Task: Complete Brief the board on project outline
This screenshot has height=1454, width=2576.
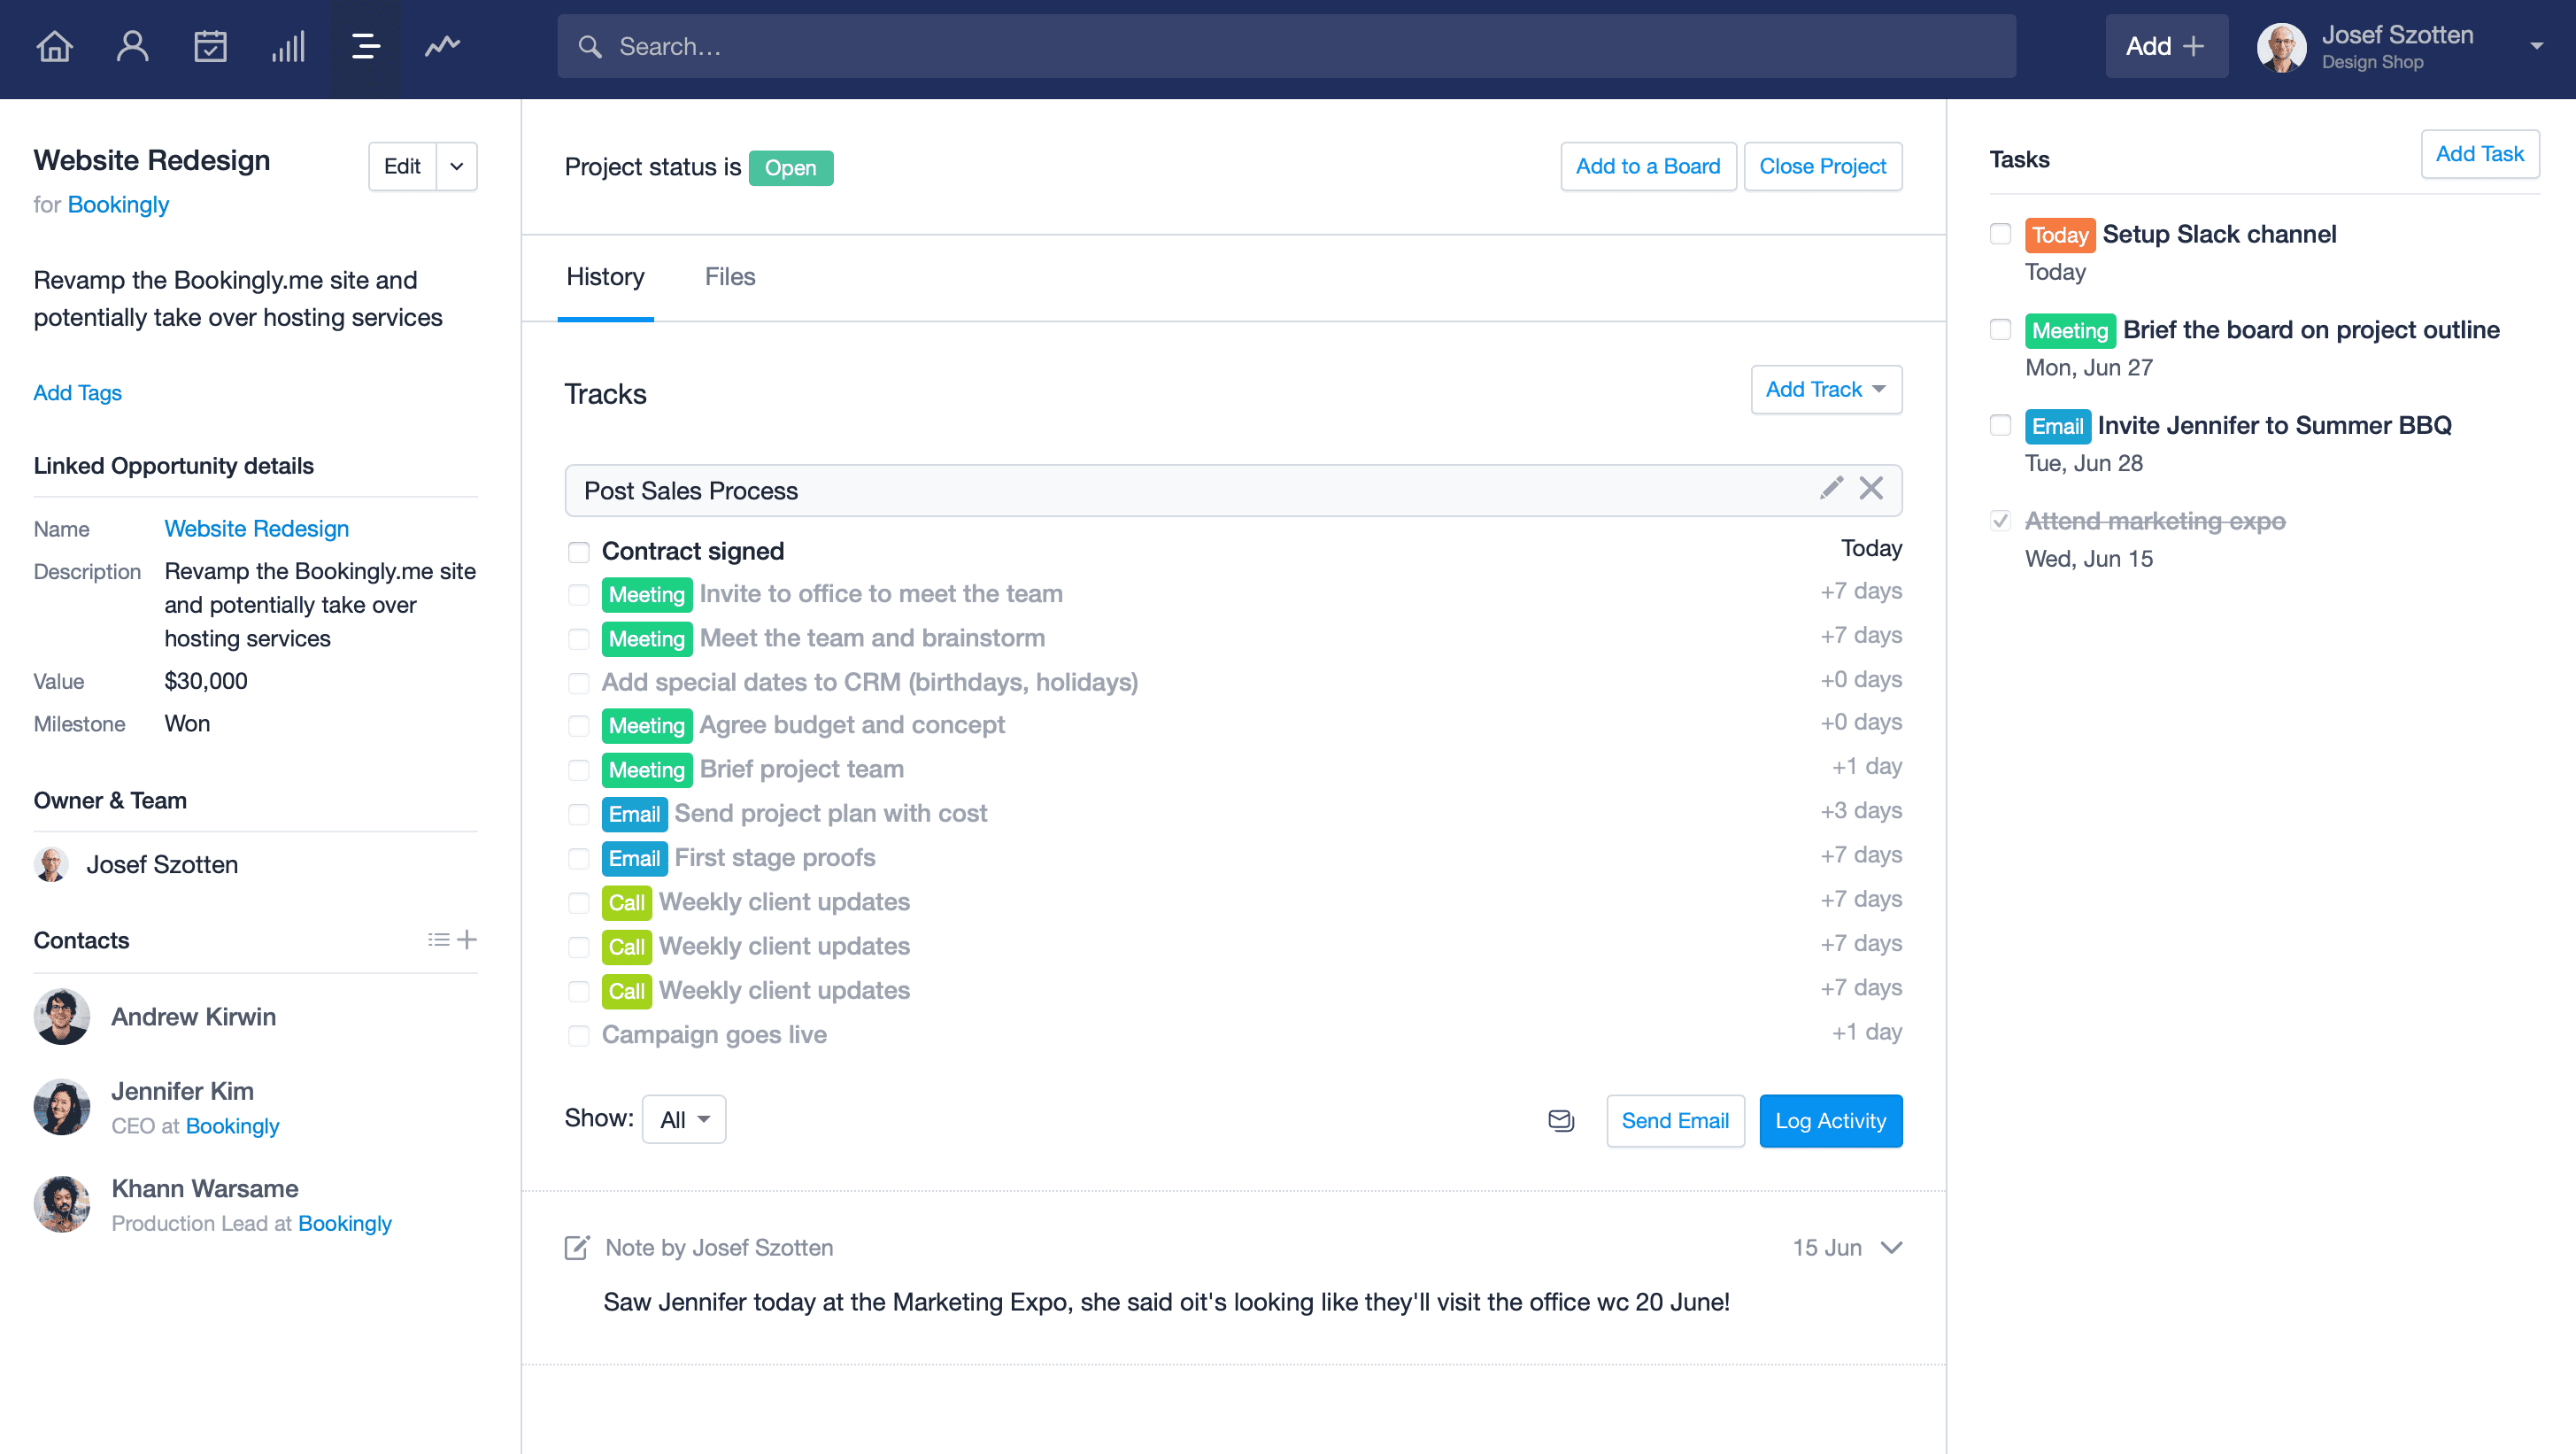Action: coord(2000,330)
